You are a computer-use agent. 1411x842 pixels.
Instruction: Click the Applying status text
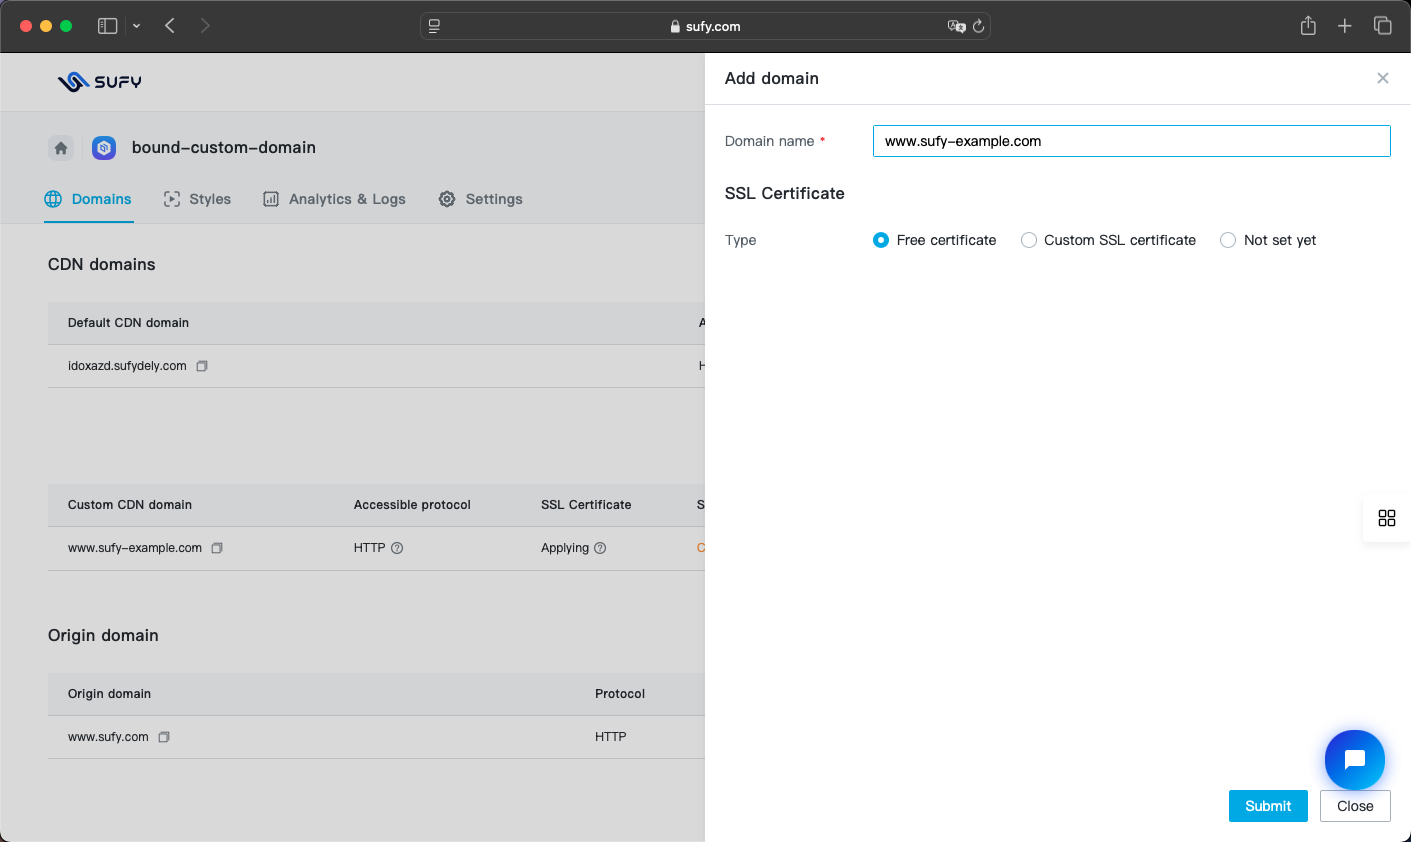[x=565, y=548]
